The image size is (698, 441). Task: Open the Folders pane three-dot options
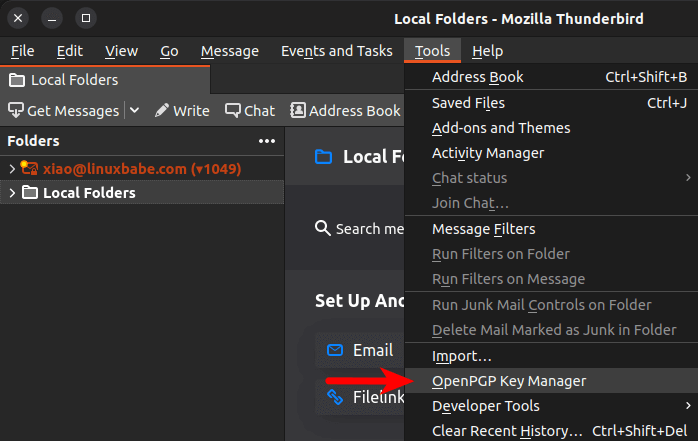[x=266, y=142]
